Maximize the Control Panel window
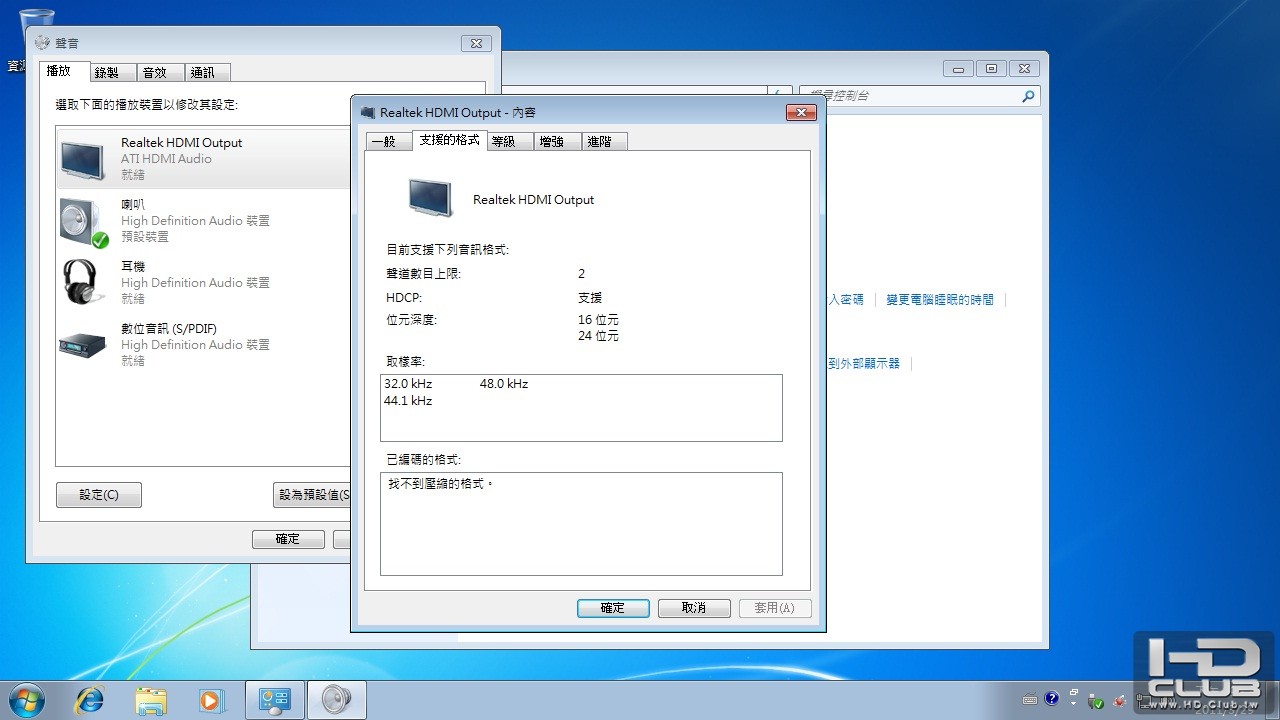The width and height of the screenshot is (1280, 720). coord(991,69)
